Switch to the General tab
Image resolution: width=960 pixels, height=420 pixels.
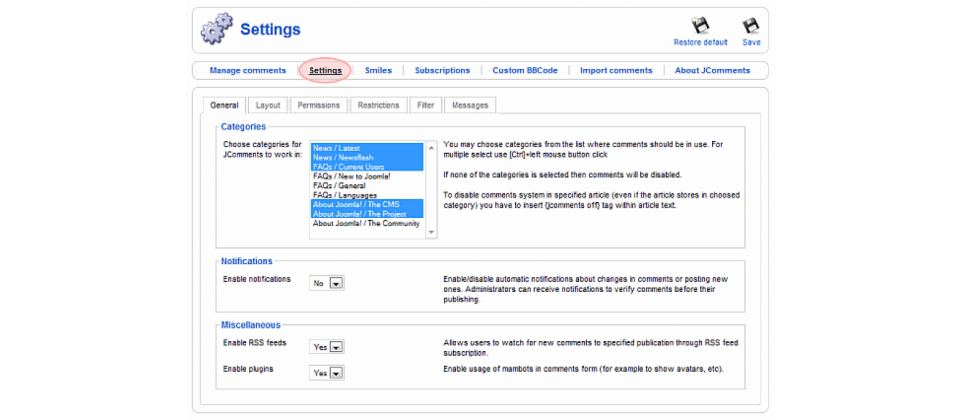224,105
